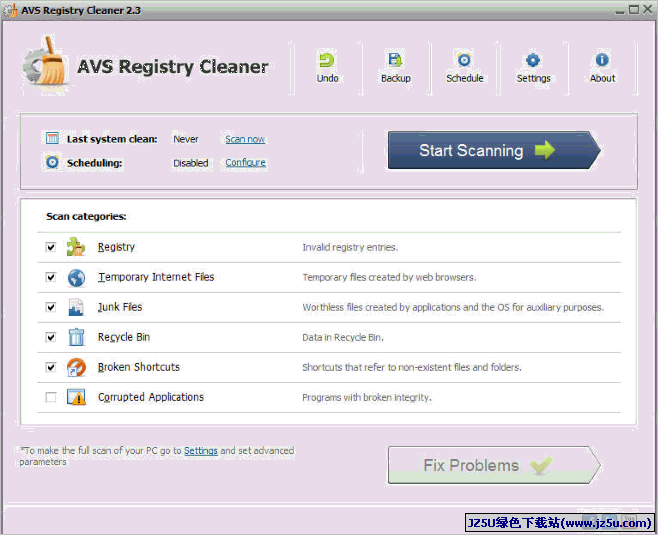The image size is (658, 535).
Task: Select the Junk Files label
Action: pyautogui.click(x=120, y=307)
